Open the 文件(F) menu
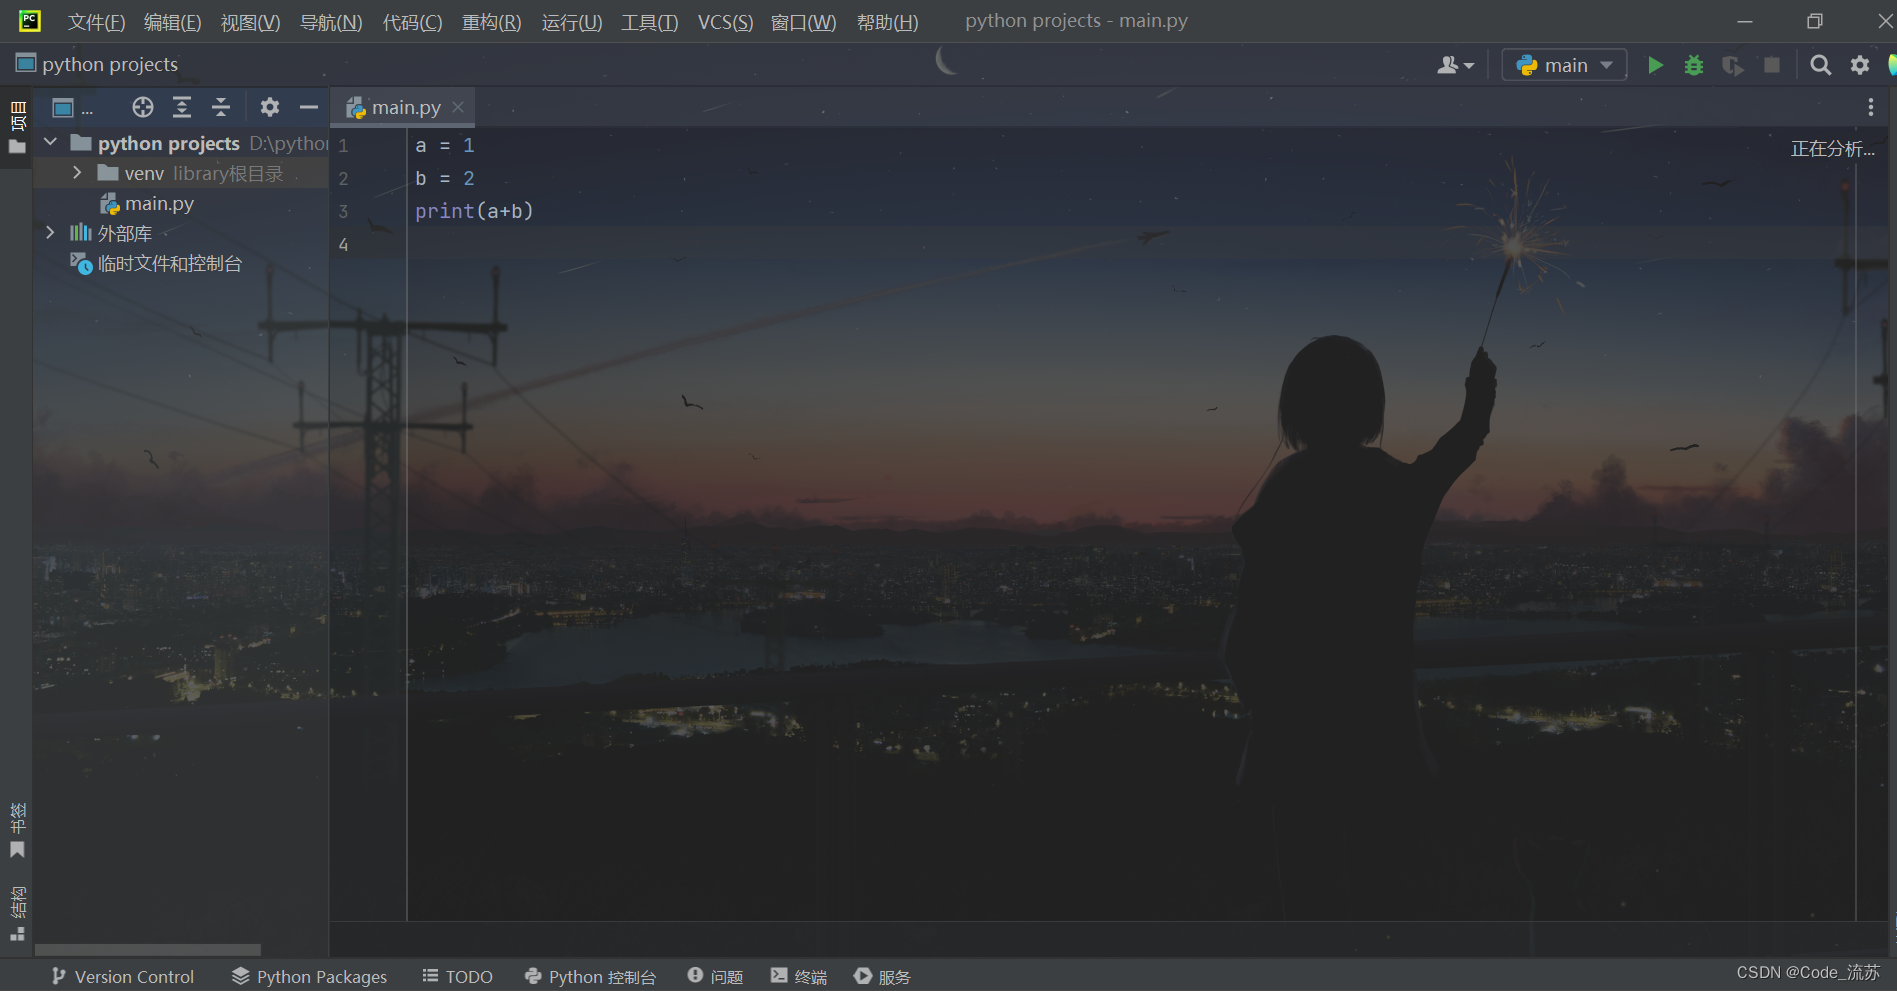This screenshot has width=1897, height=991. tap(96, 22)
